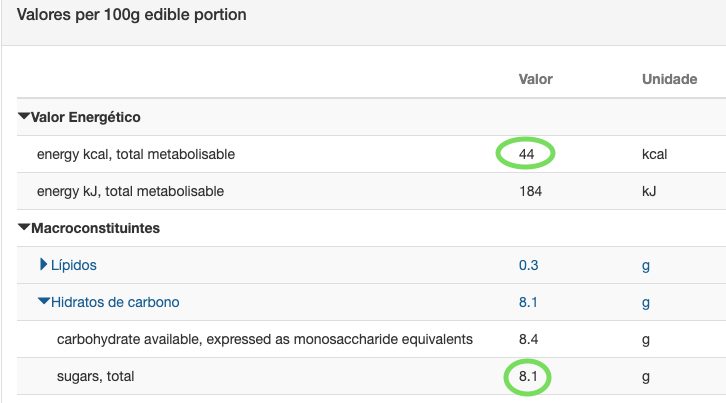Collapse the Valor Energético section triangle

pyautogui.click(x=24, y=116)
